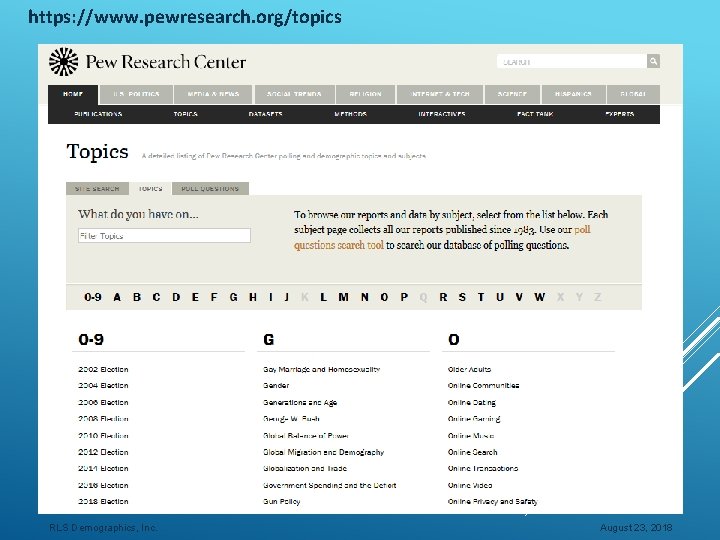This screenshot has width=720, height=540.
Task: Jump to letter W in the index
Action: click(540, 297)
